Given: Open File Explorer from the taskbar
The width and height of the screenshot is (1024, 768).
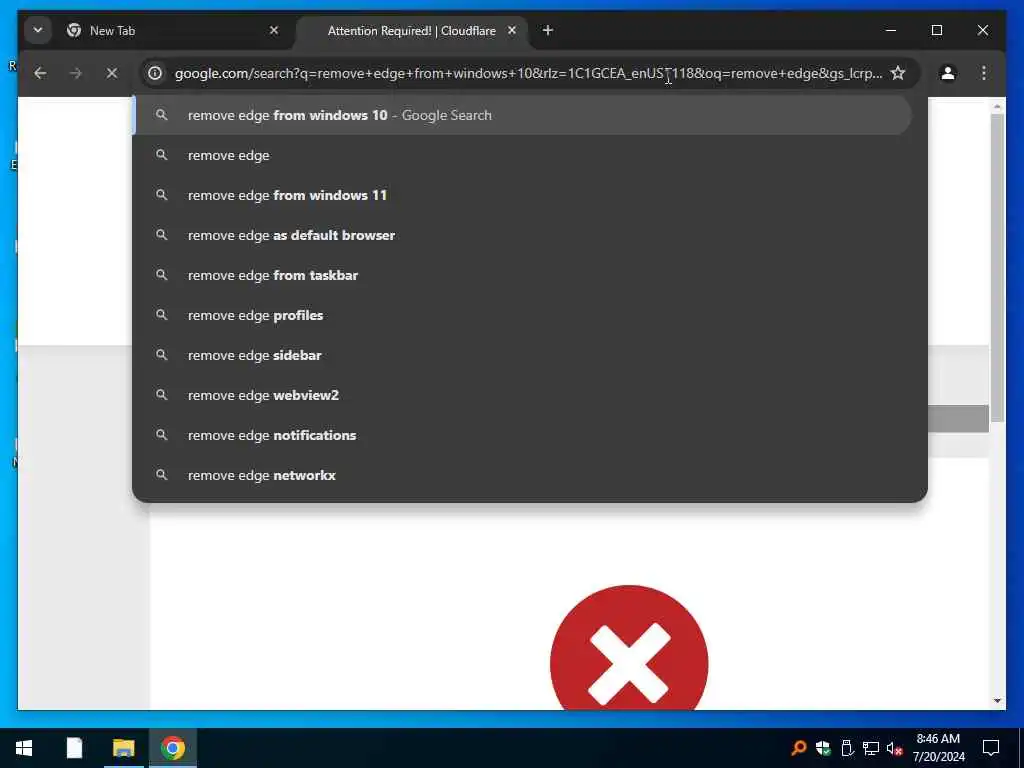Looking at the screenshot, I should pos(123,748).
